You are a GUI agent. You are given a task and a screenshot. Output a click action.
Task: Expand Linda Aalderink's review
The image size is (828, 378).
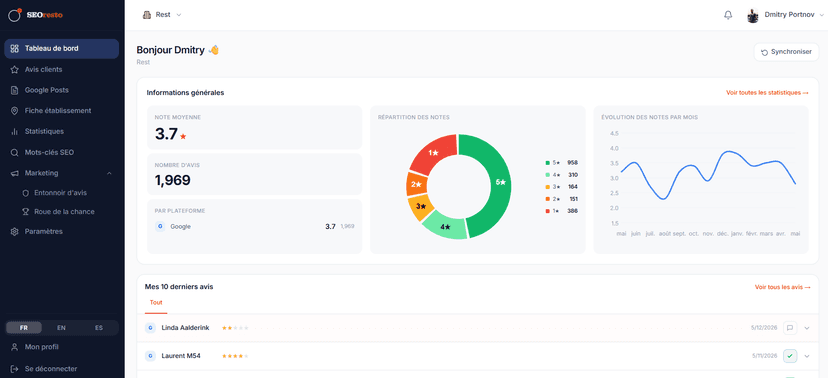[807, 328]
